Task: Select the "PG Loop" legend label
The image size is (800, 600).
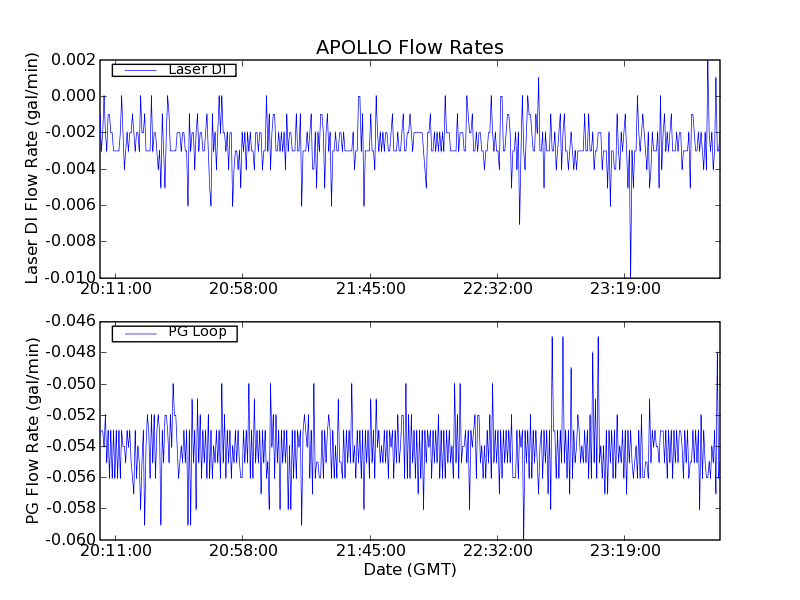Action: (197, 332)
